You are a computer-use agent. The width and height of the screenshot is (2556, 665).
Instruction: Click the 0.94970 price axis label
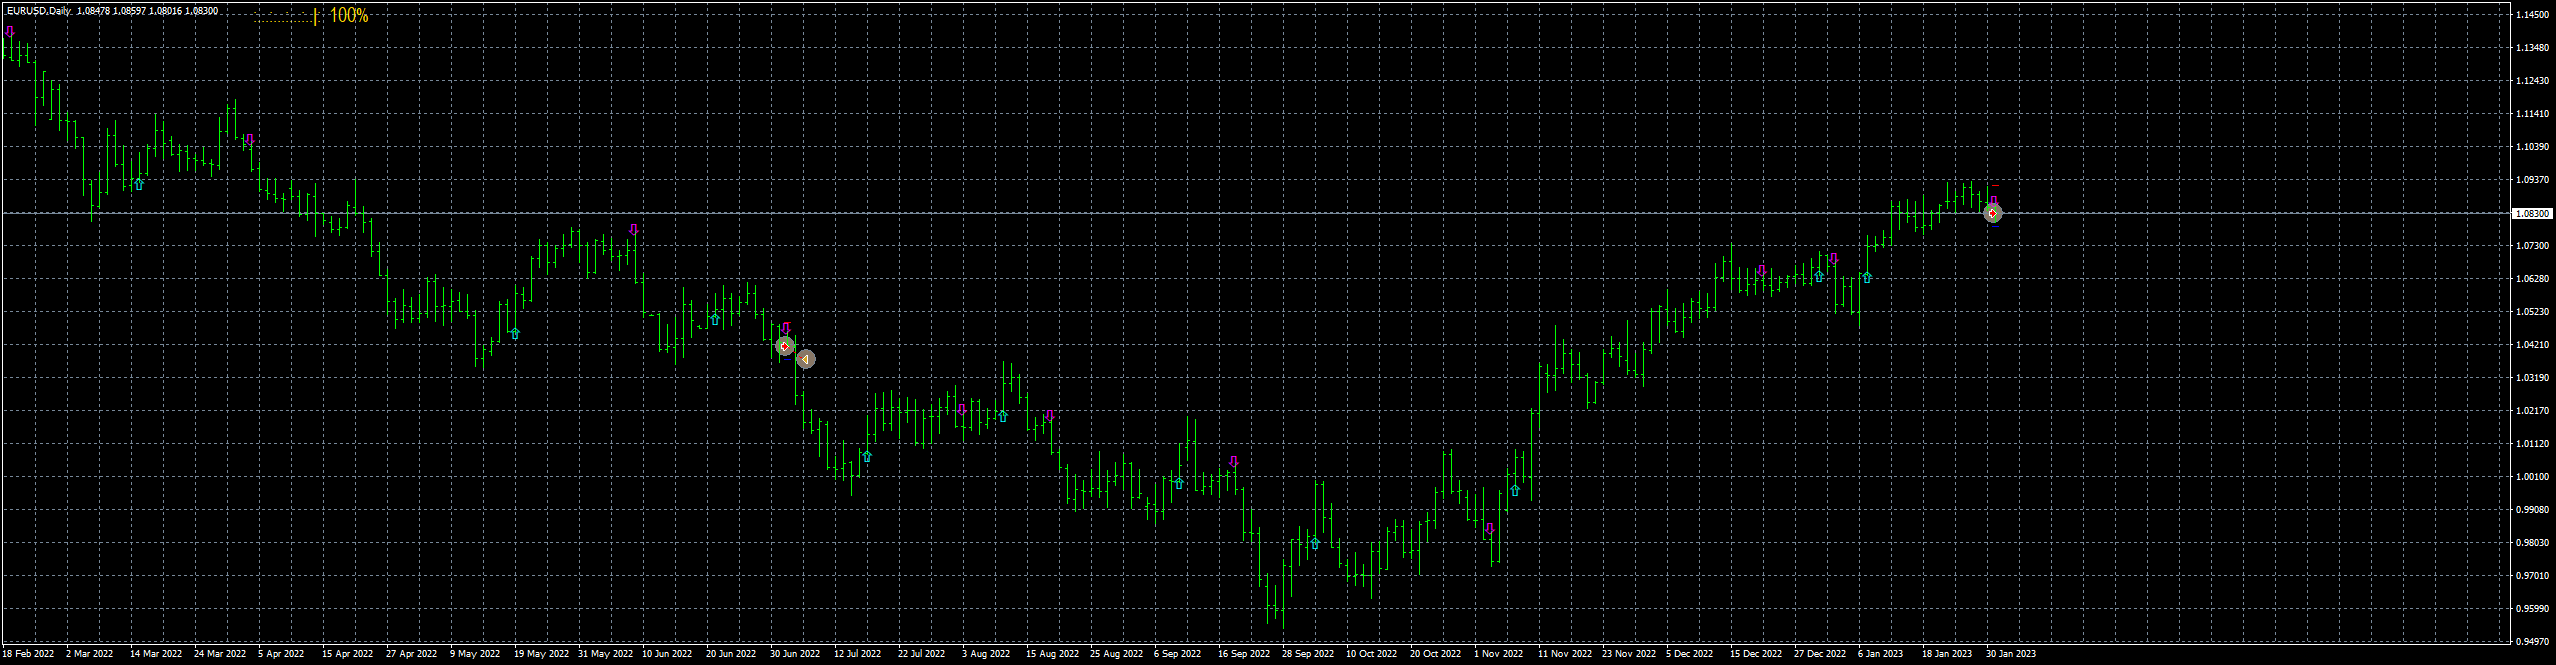pyautogui.click(x=2532, y=642)
